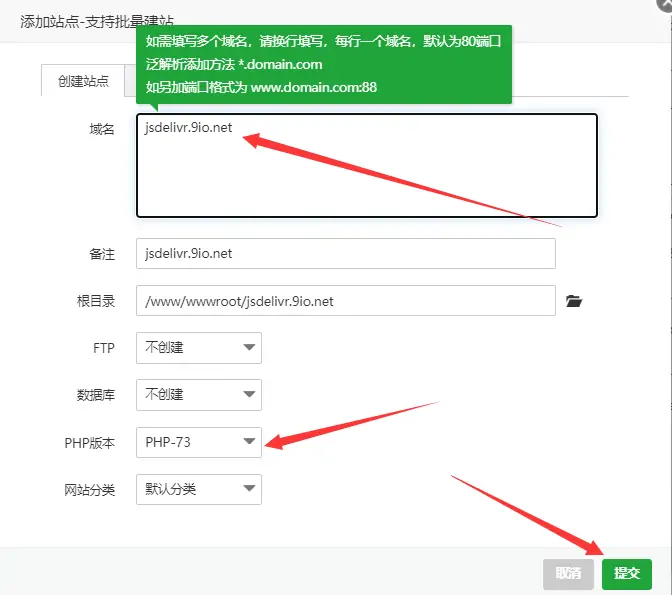Click the 域名 field label

[x=102, y=129]
